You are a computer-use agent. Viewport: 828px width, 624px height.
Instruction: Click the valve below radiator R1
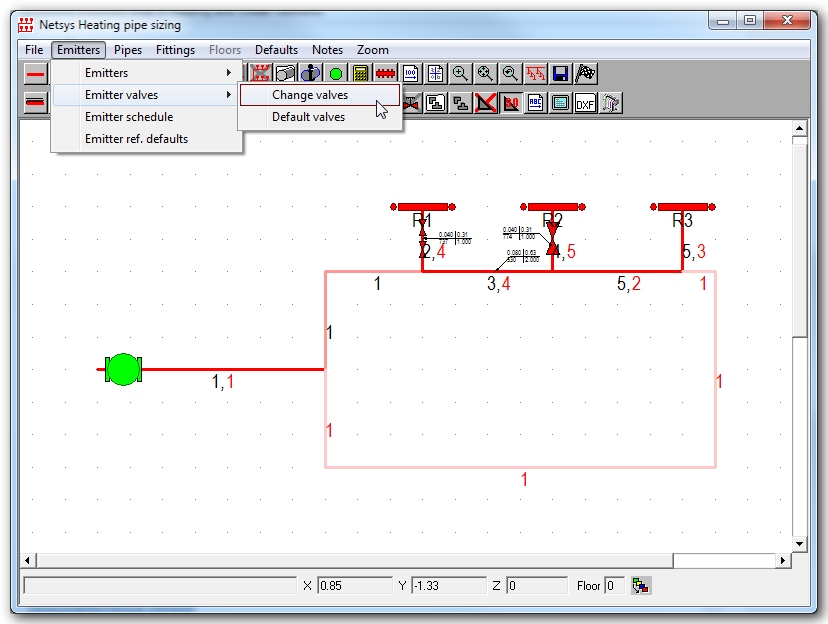[423, 240]
